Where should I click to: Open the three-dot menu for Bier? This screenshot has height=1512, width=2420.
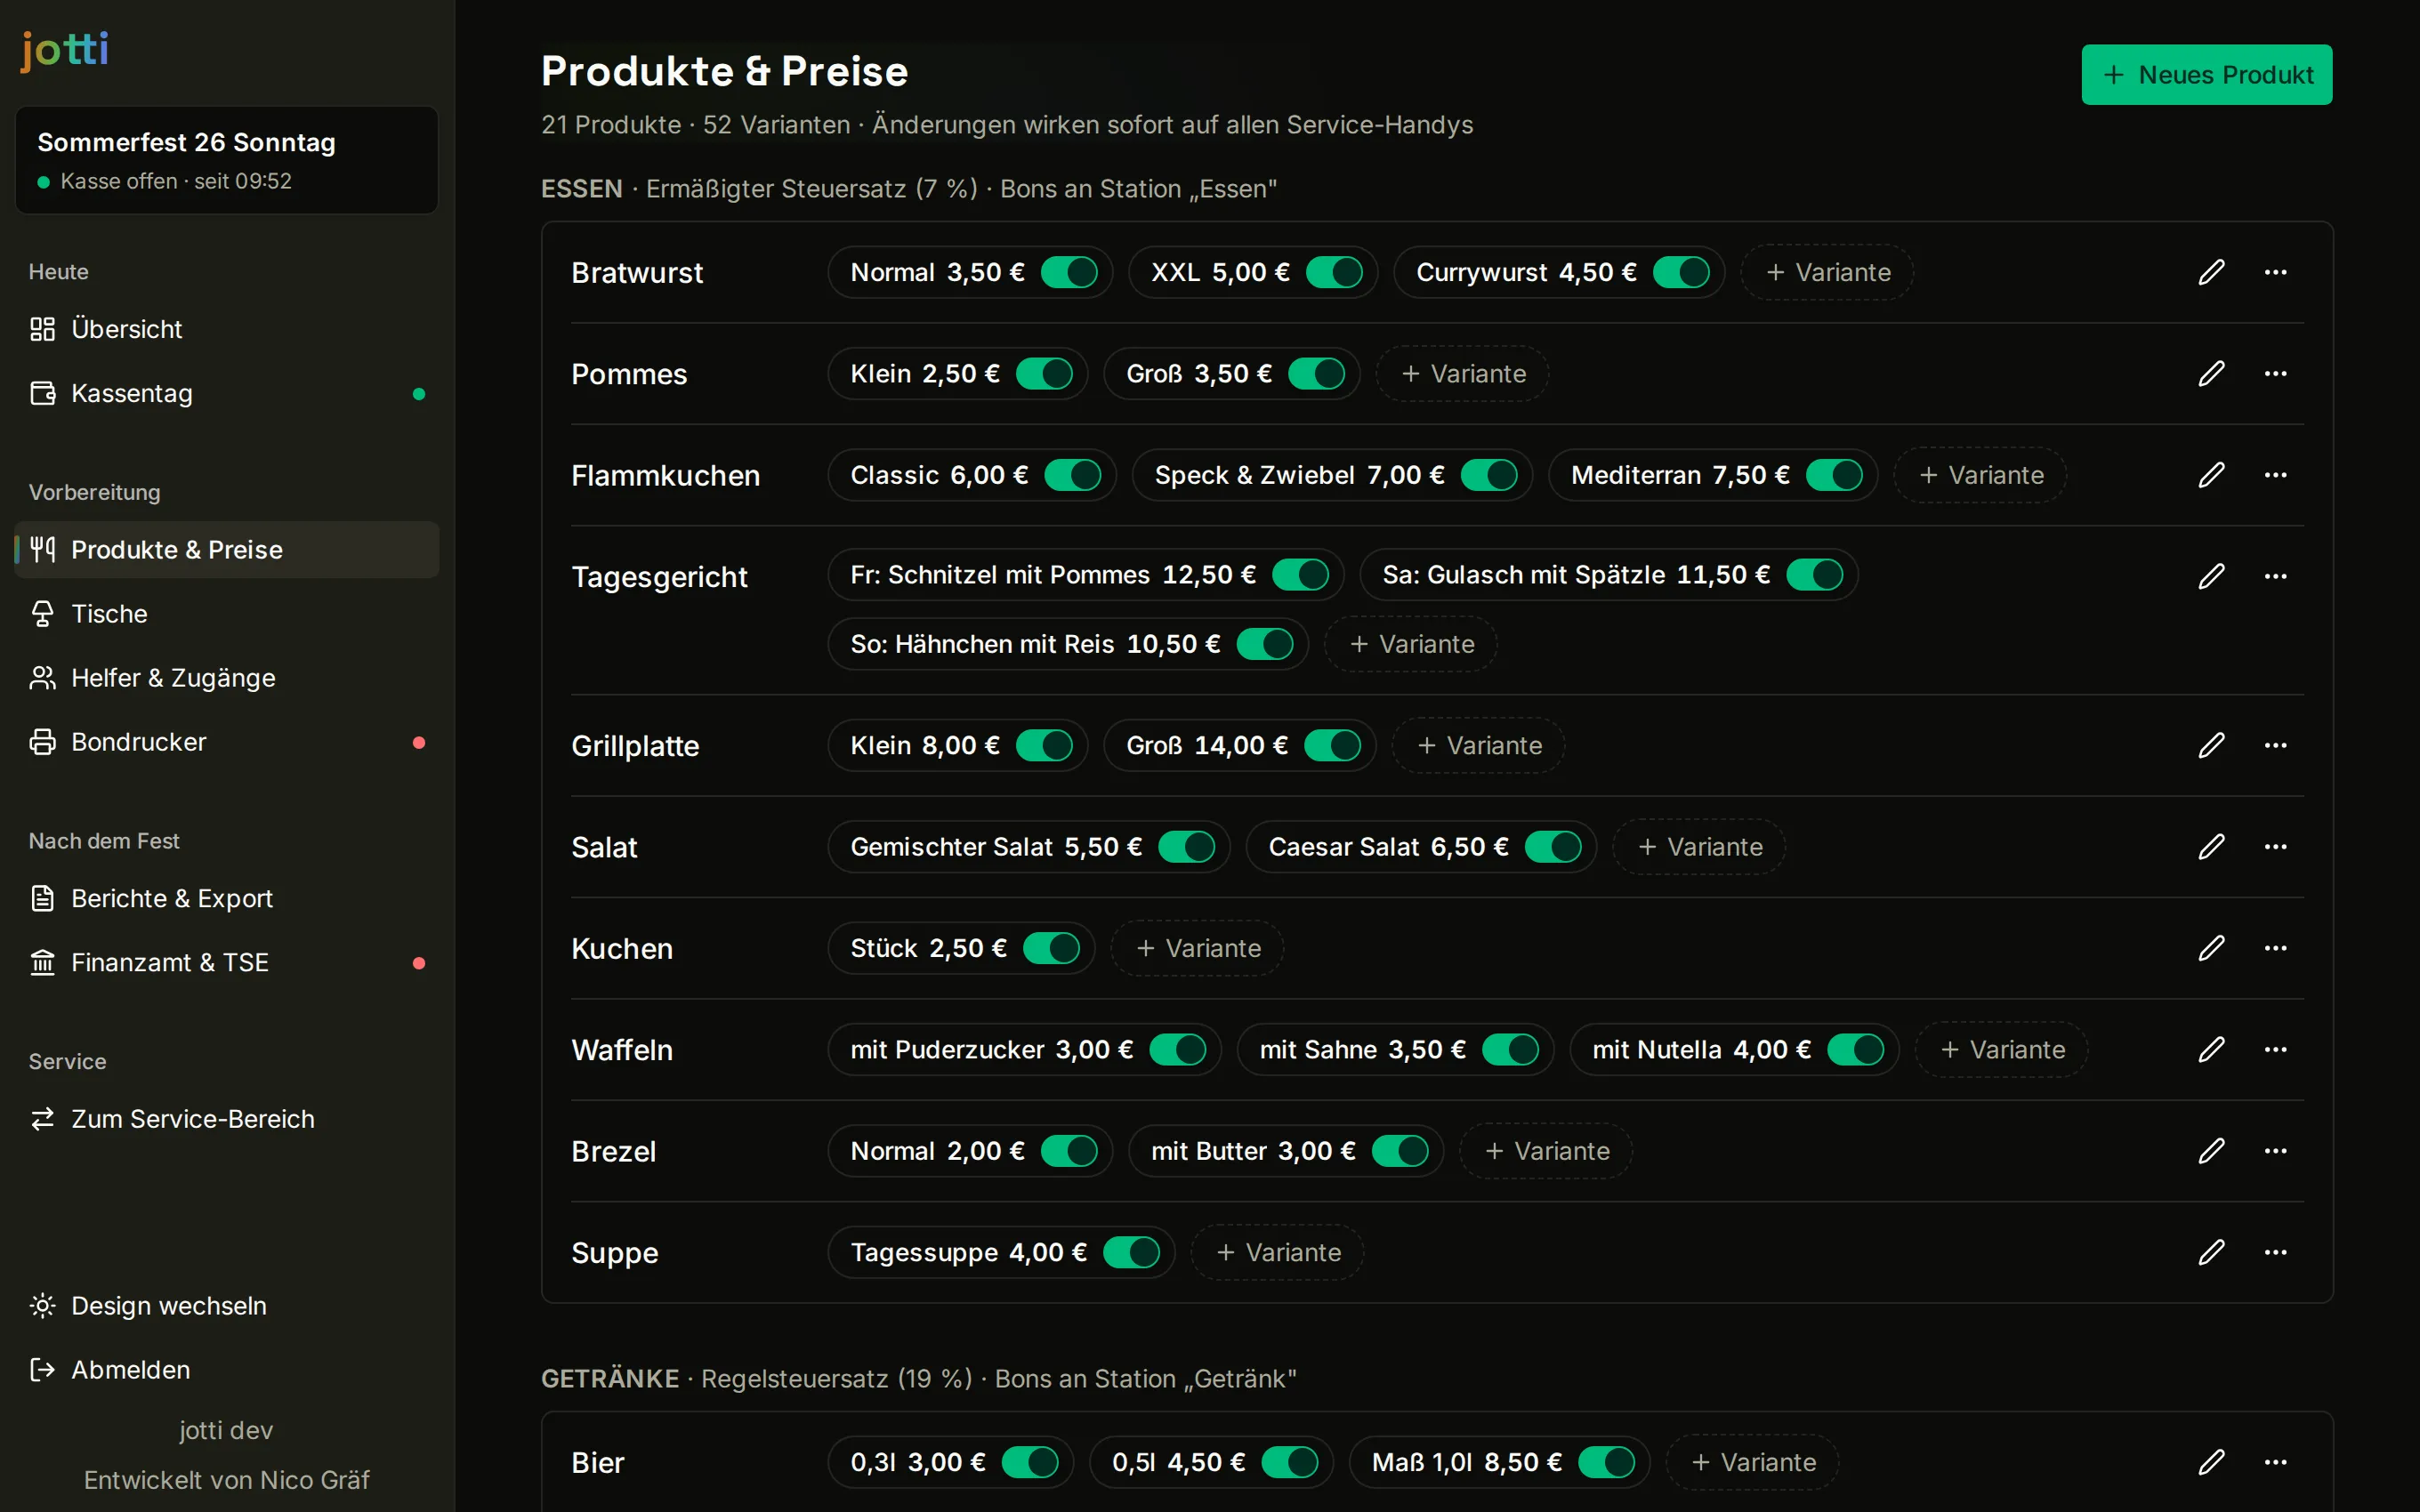click(x=2275, y=1462)
